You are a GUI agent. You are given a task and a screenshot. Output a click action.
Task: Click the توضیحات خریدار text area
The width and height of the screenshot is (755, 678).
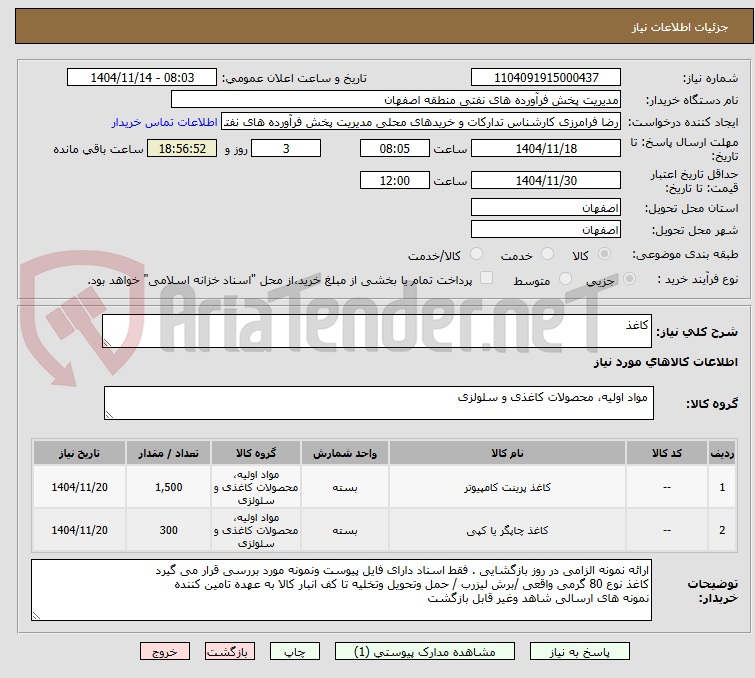click(x=341, y=590)
